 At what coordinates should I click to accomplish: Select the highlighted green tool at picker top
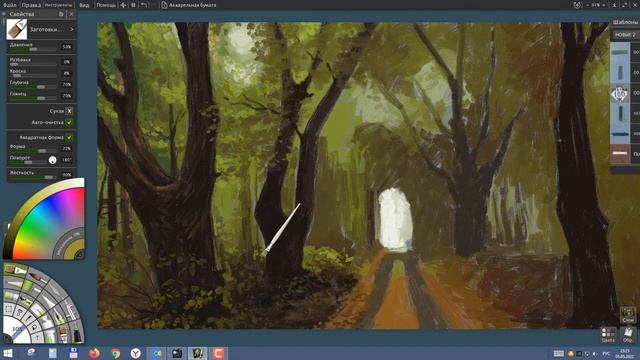(x=16, y=269)
